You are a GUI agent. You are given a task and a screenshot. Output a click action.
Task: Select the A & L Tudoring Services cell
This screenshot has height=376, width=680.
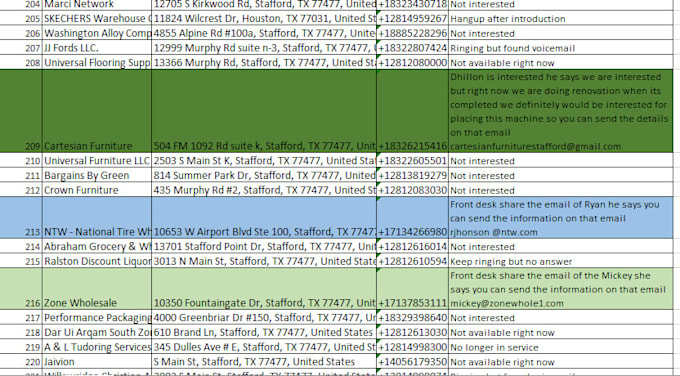click(97, 347)
